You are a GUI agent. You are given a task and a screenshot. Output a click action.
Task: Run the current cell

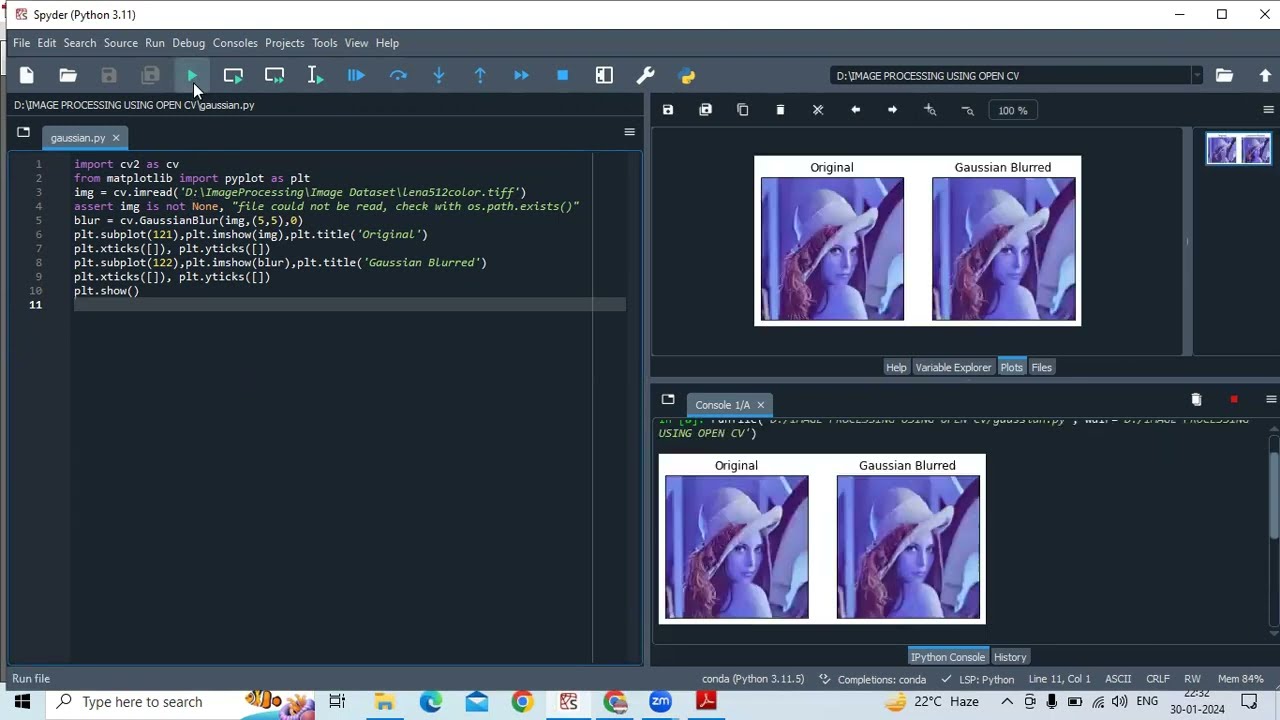[x=233, y=75]
